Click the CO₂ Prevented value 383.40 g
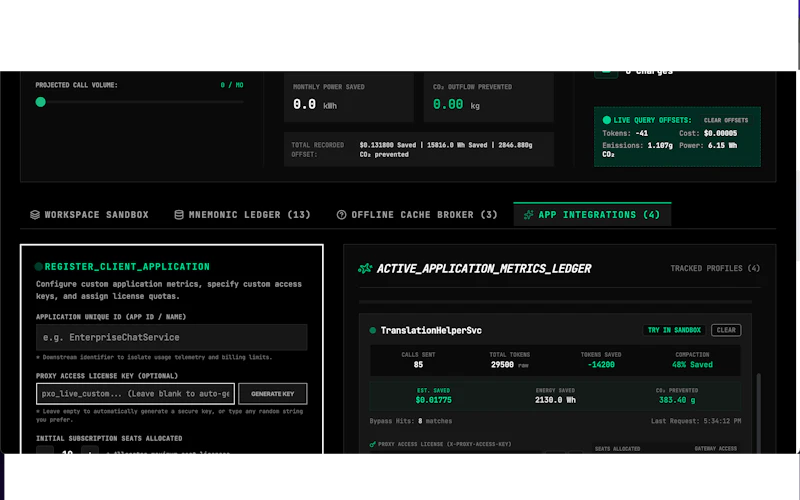Image resolution: width=800 pixels, height=500 pixels. 677,400
